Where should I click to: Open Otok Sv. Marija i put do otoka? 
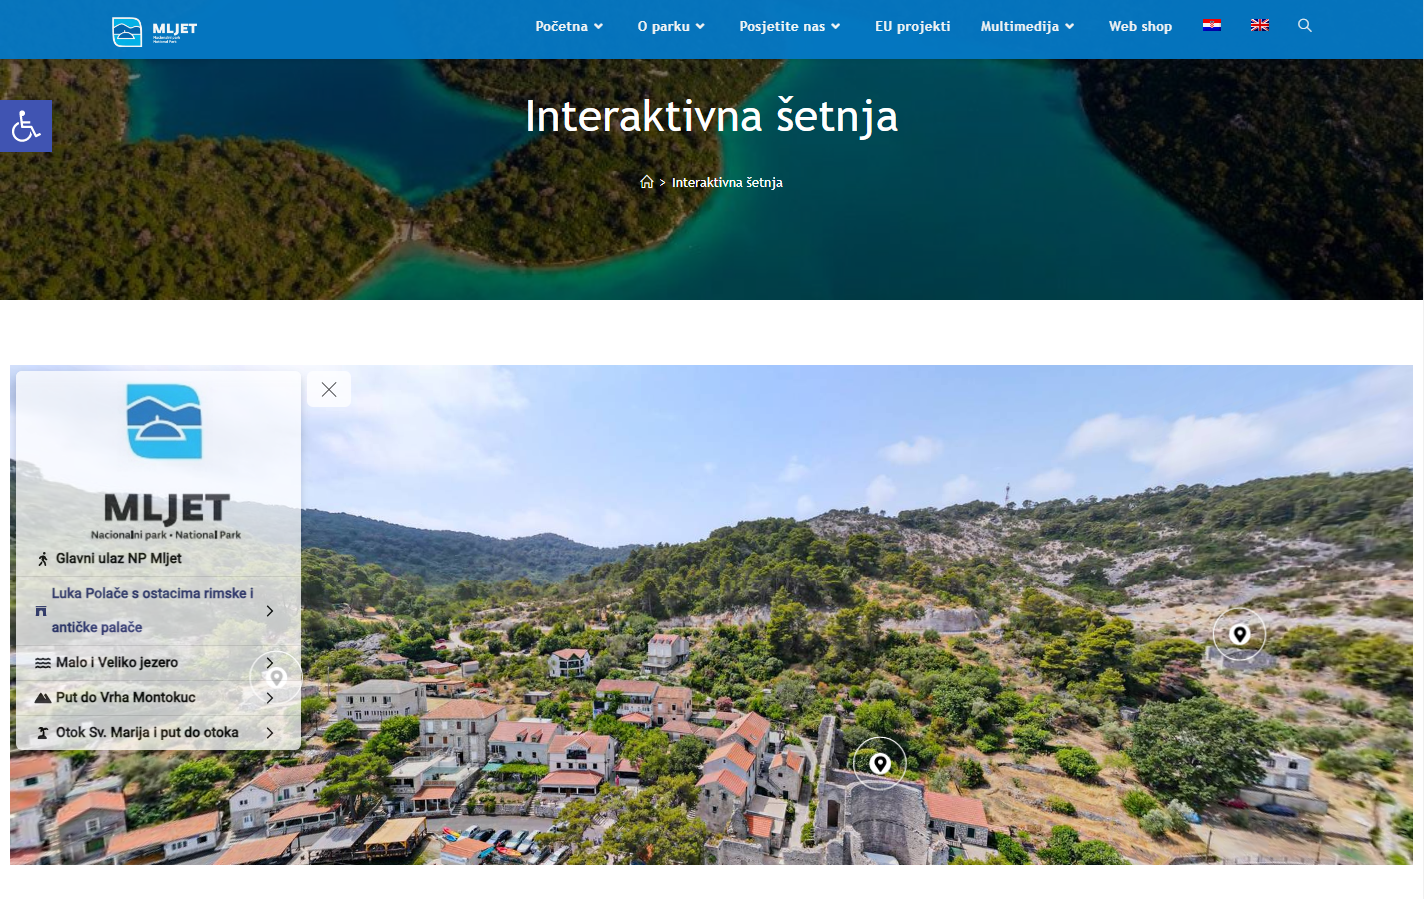pyautogui.click(x=158, y=733)
